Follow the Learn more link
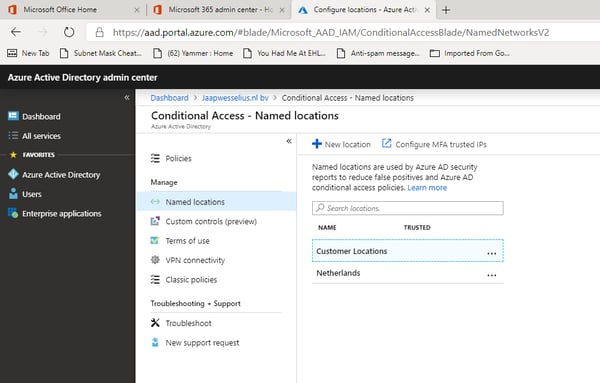This screenshot has height=383, width=600. click(427, 187)
